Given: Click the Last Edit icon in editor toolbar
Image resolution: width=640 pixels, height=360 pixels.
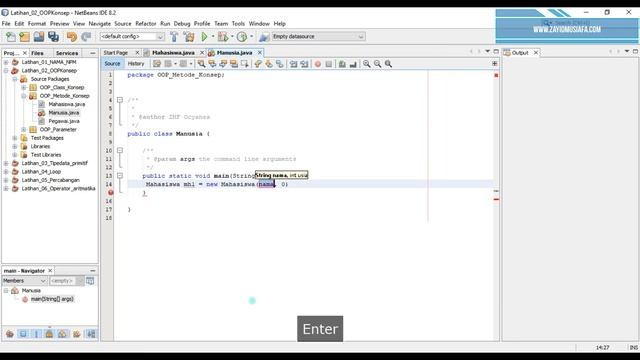Looking at the screenshot, I should point(157,64).
